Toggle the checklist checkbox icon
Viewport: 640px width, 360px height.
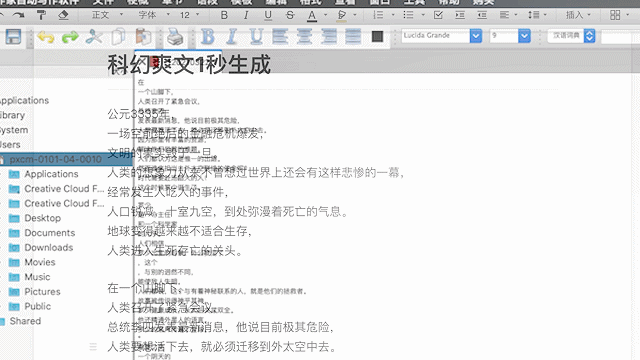[x=438, y=15]
